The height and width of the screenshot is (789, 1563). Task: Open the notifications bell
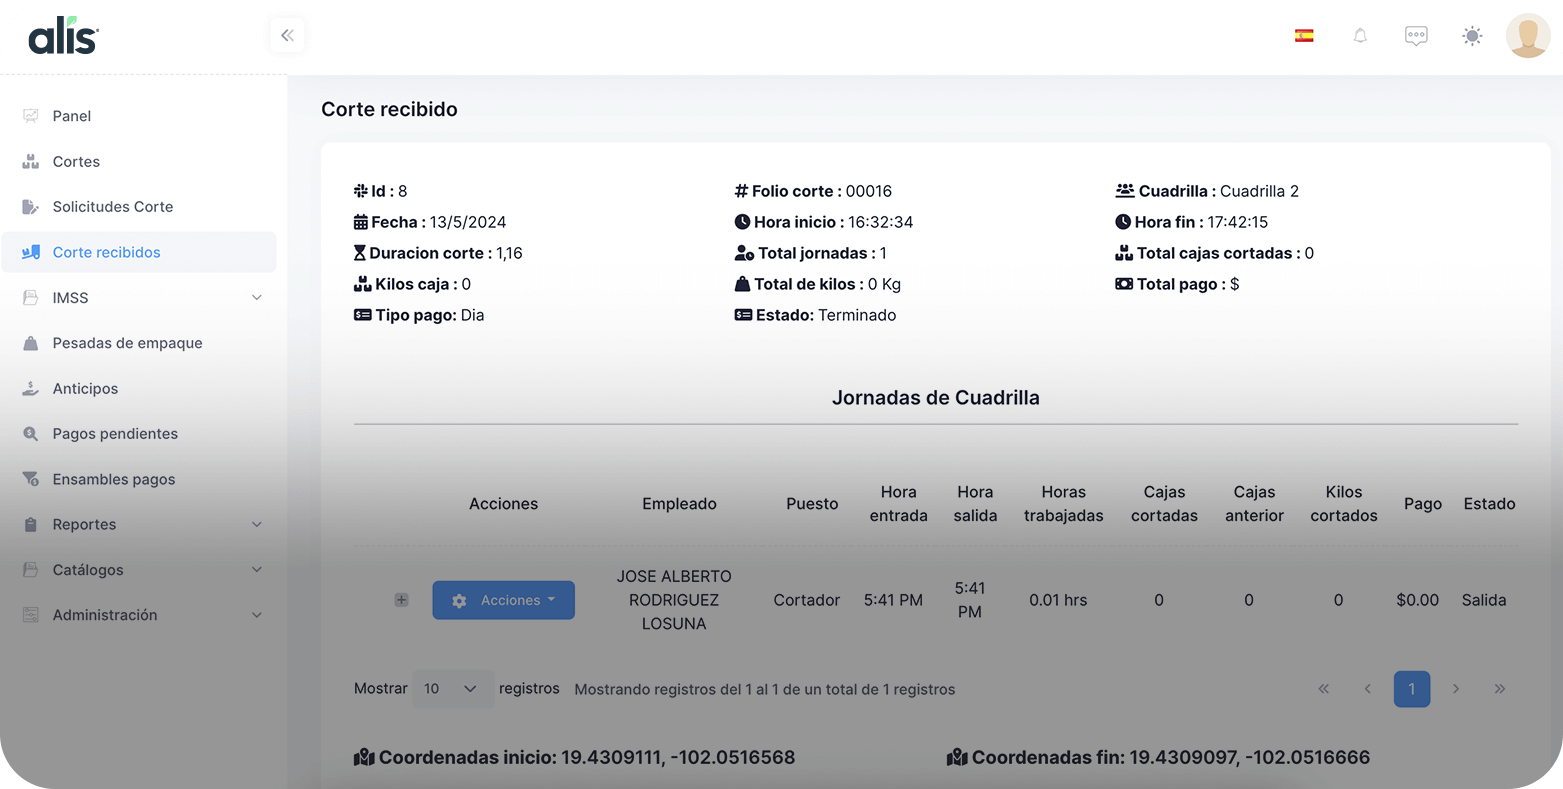[x=1360, y=36]
